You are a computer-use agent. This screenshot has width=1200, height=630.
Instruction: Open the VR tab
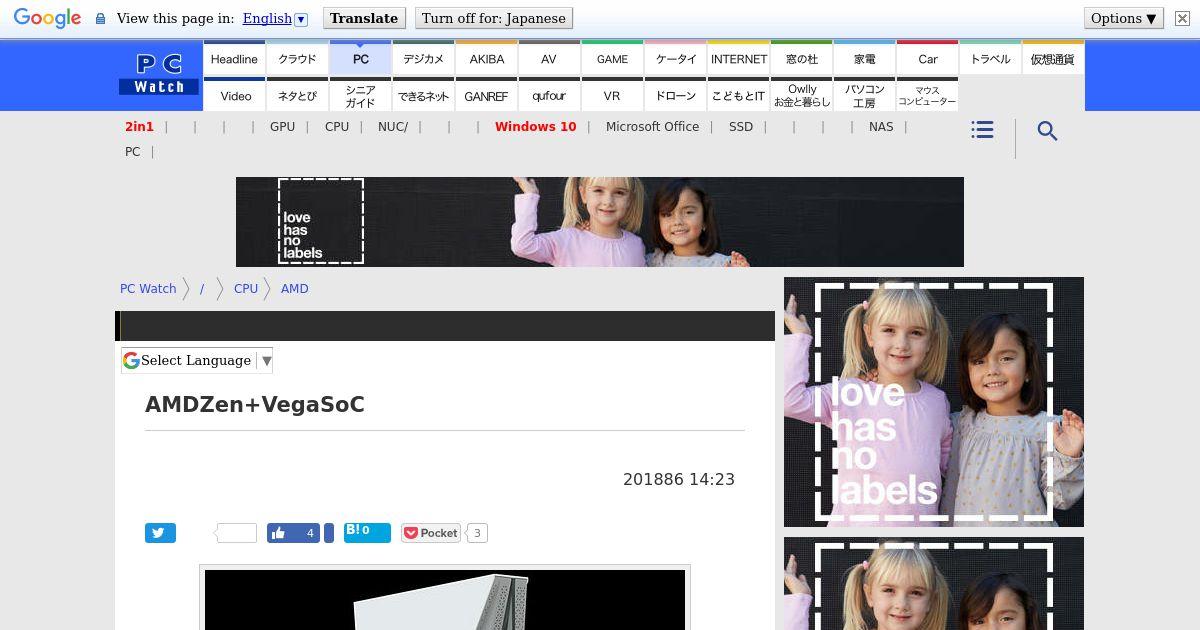(x=612, y=96)
